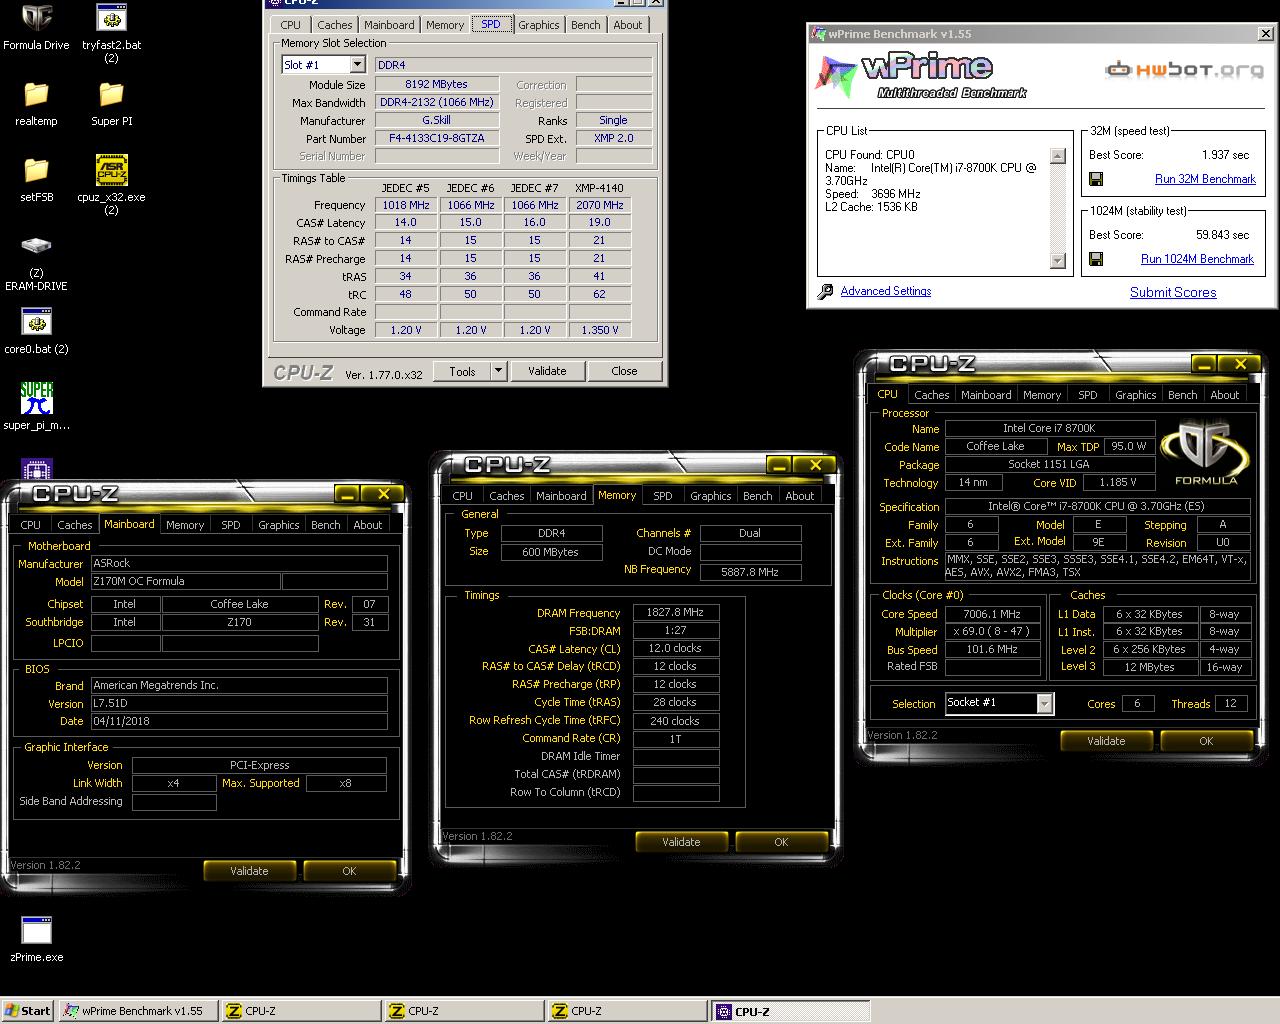This screenshot has height=1024, width=1280.
Task: Select the second CPU-Z taskbar button
Action: pos(464,1011)
